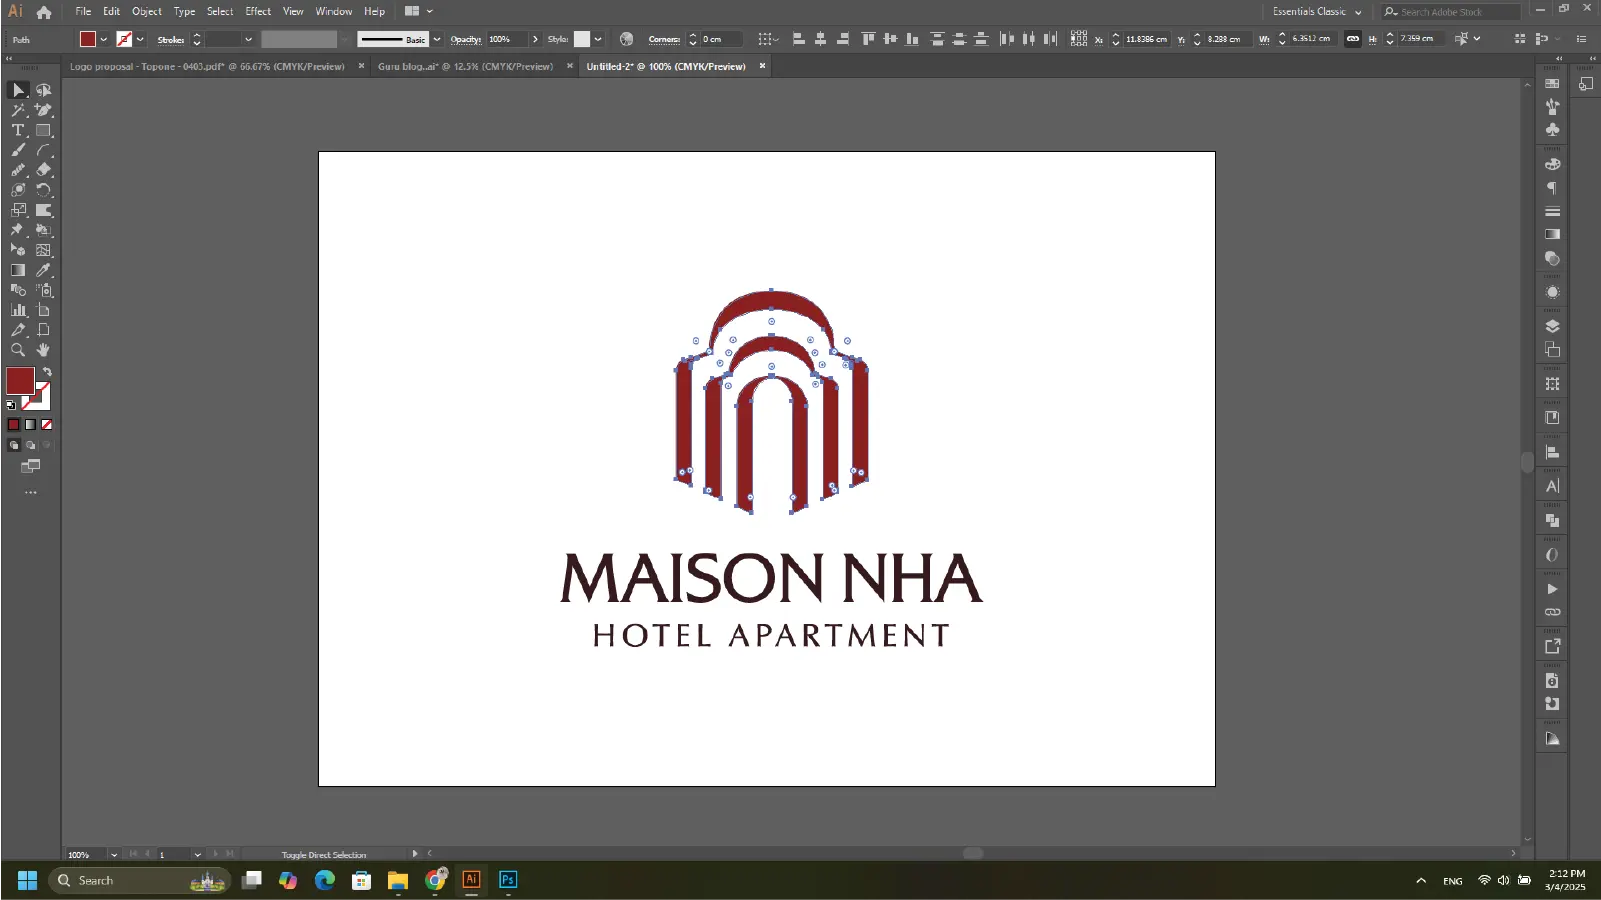Open the File menu
The width and height of the screenshot is (1601, 900).
(83, 12)
